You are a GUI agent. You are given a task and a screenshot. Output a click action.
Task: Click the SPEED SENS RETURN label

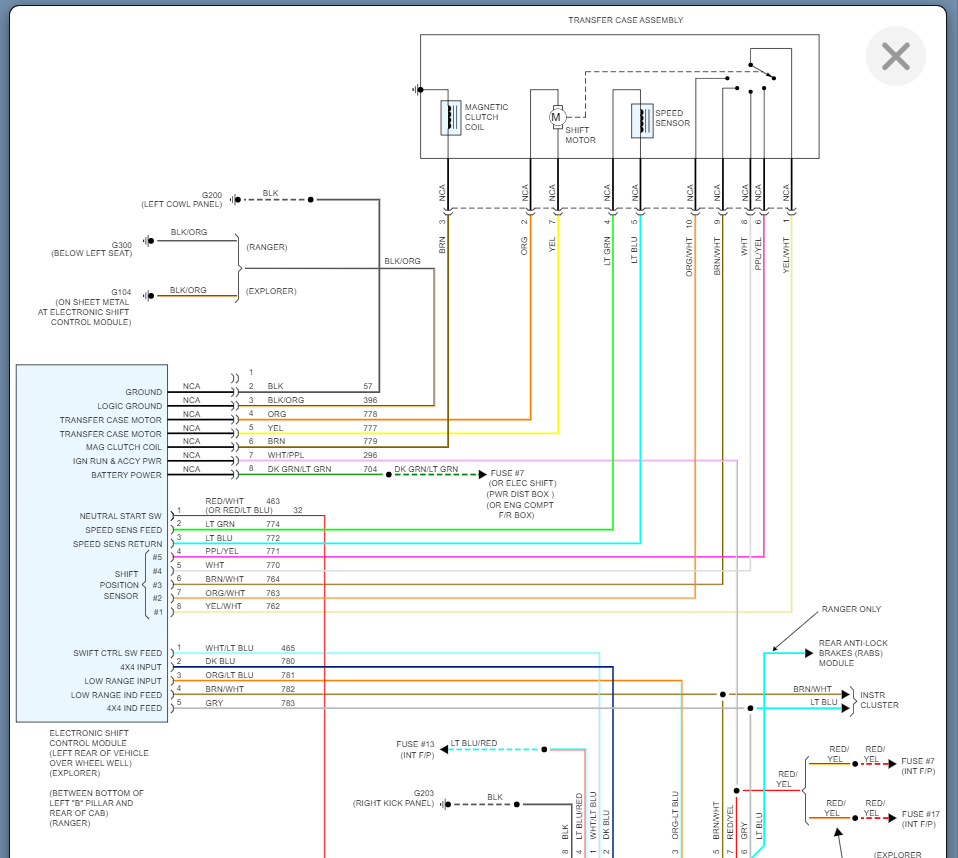[x=117, y=544]
